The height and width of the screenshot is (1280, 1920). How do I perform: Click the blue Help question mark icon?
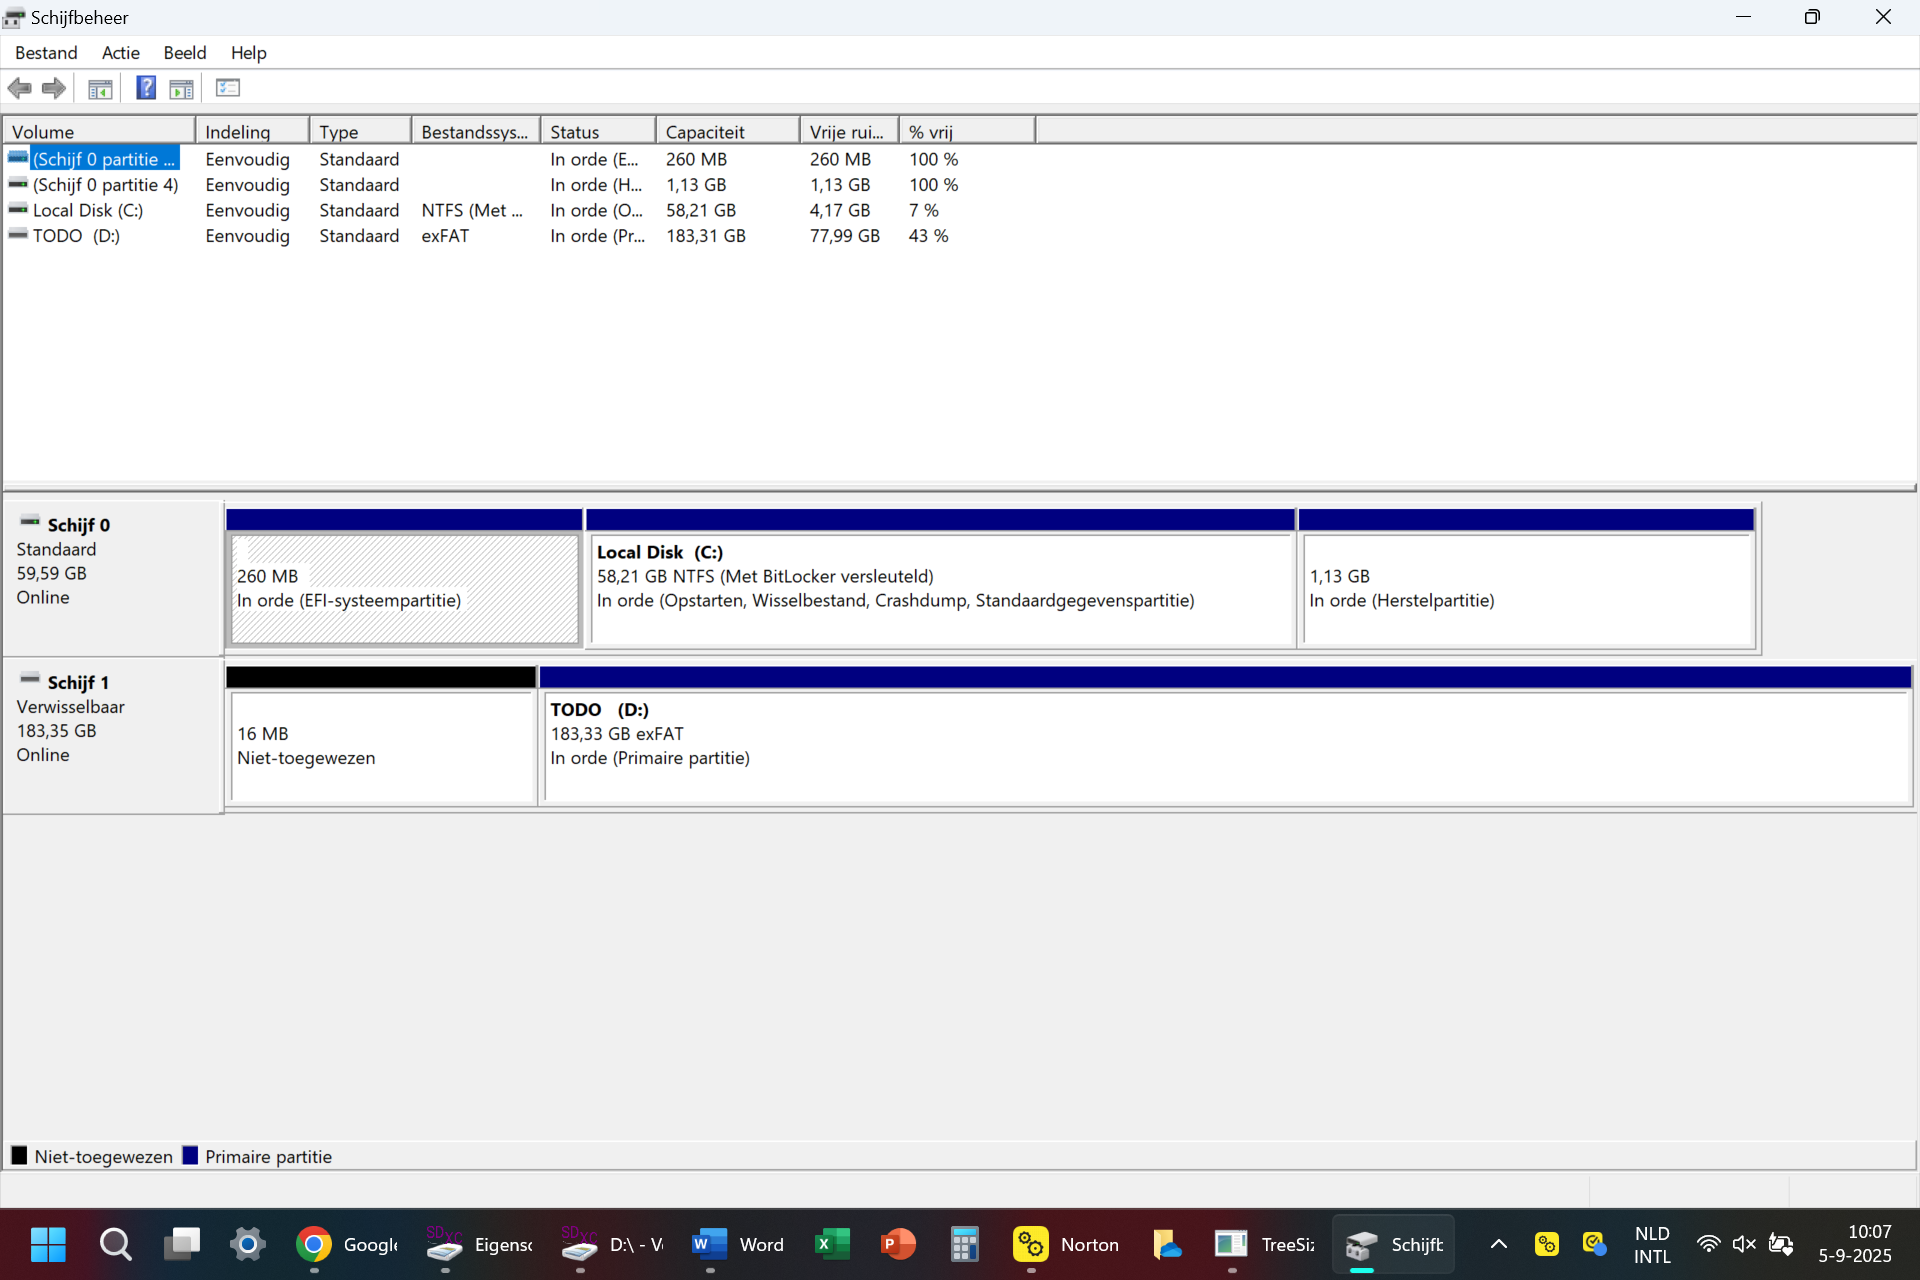(x=146, y=88)
